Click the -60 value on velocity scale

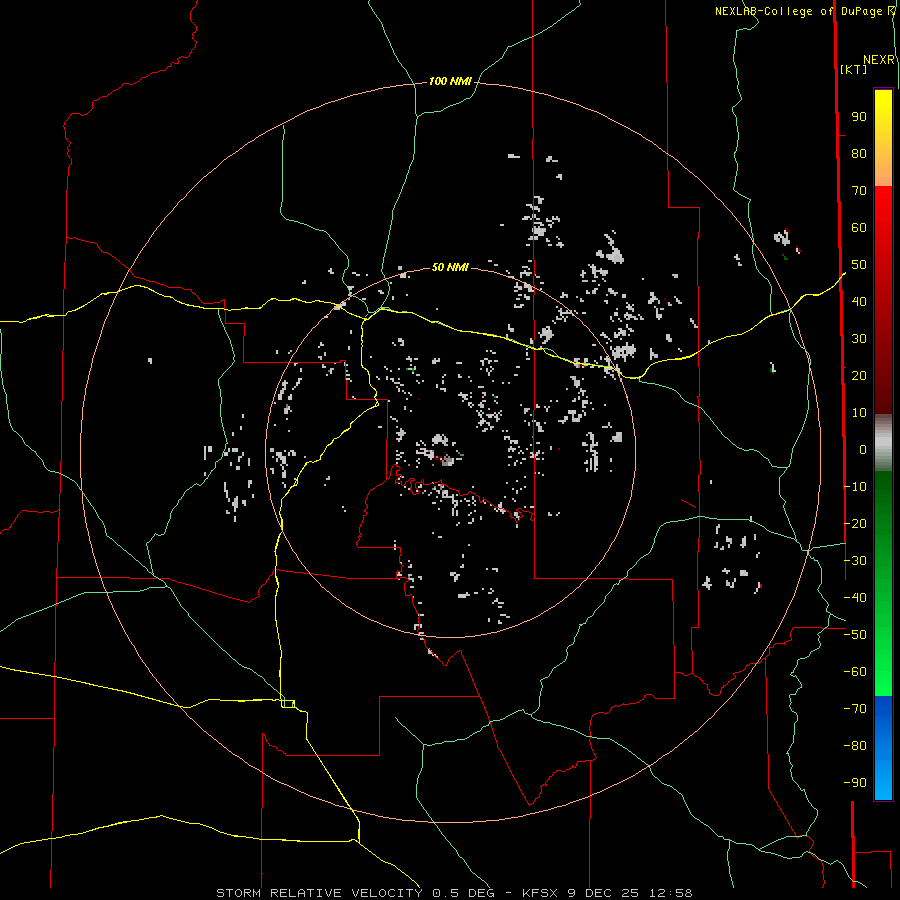[x=855, y=672]
